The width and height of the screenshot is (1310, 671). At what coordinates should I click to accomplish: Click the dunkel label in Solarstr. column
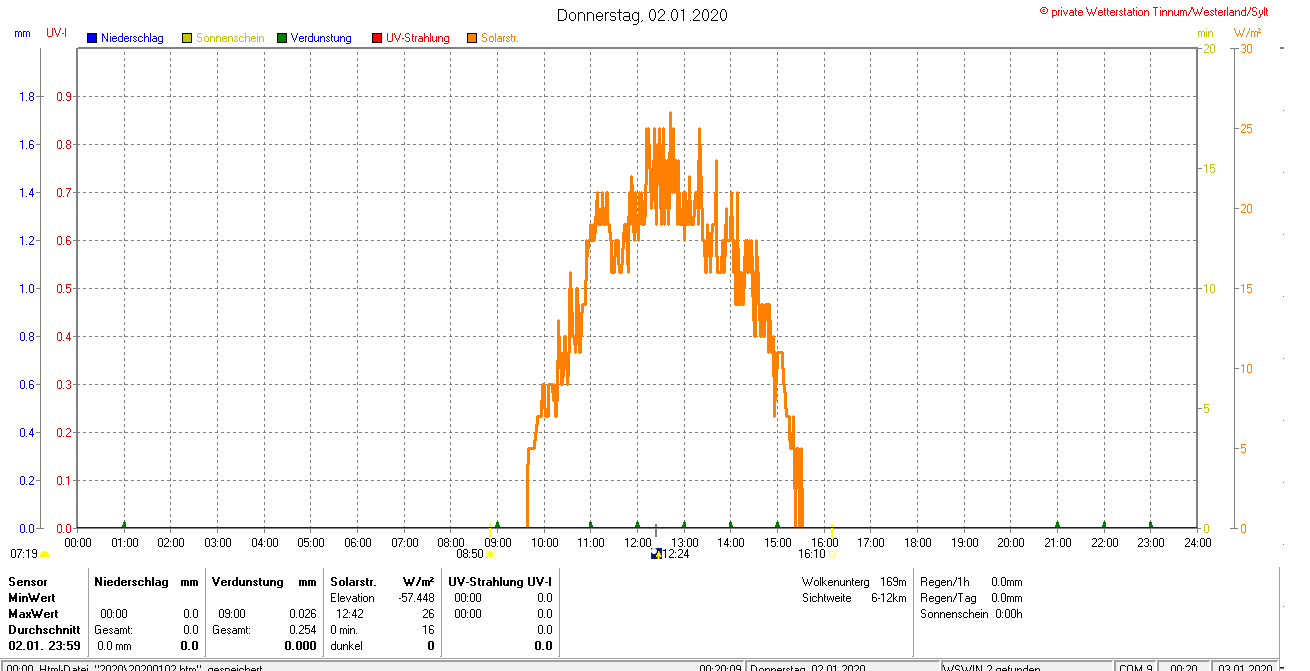pyautogui.click(x=346, y=646)
